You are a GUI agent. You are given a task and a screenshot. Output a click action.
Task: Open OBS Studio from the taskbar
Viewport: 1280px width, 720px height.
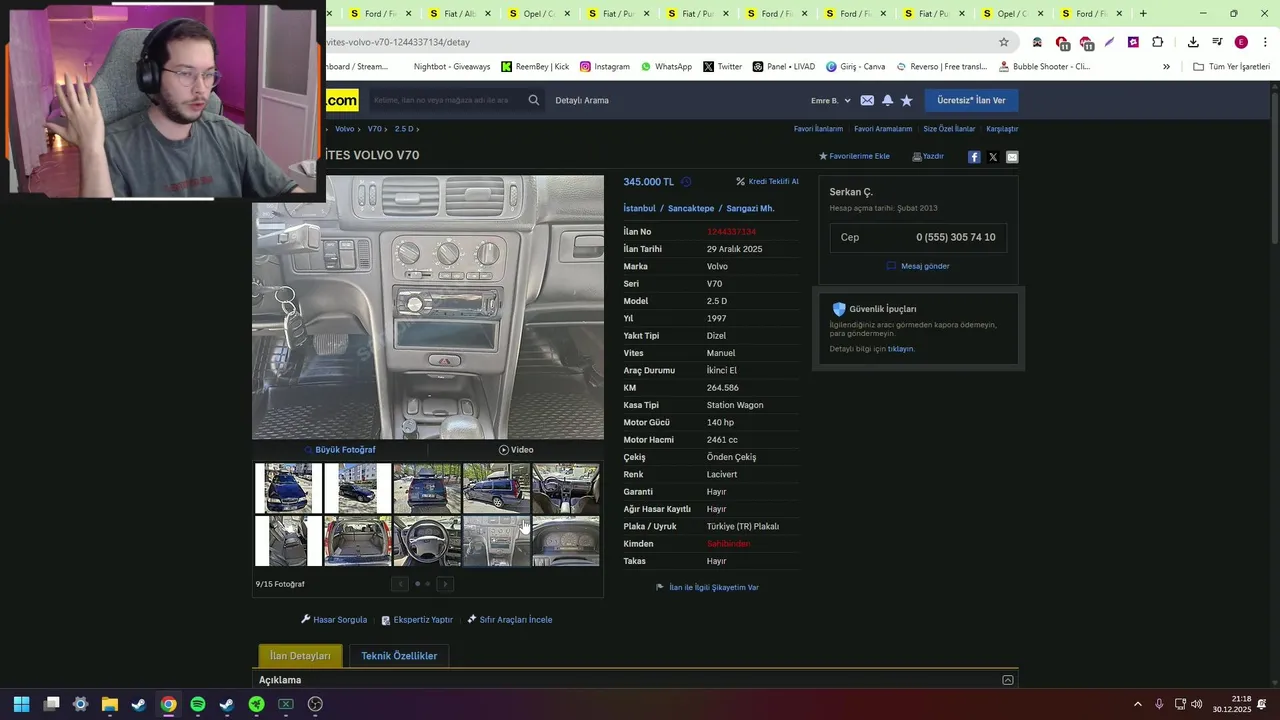click(315, 704)
